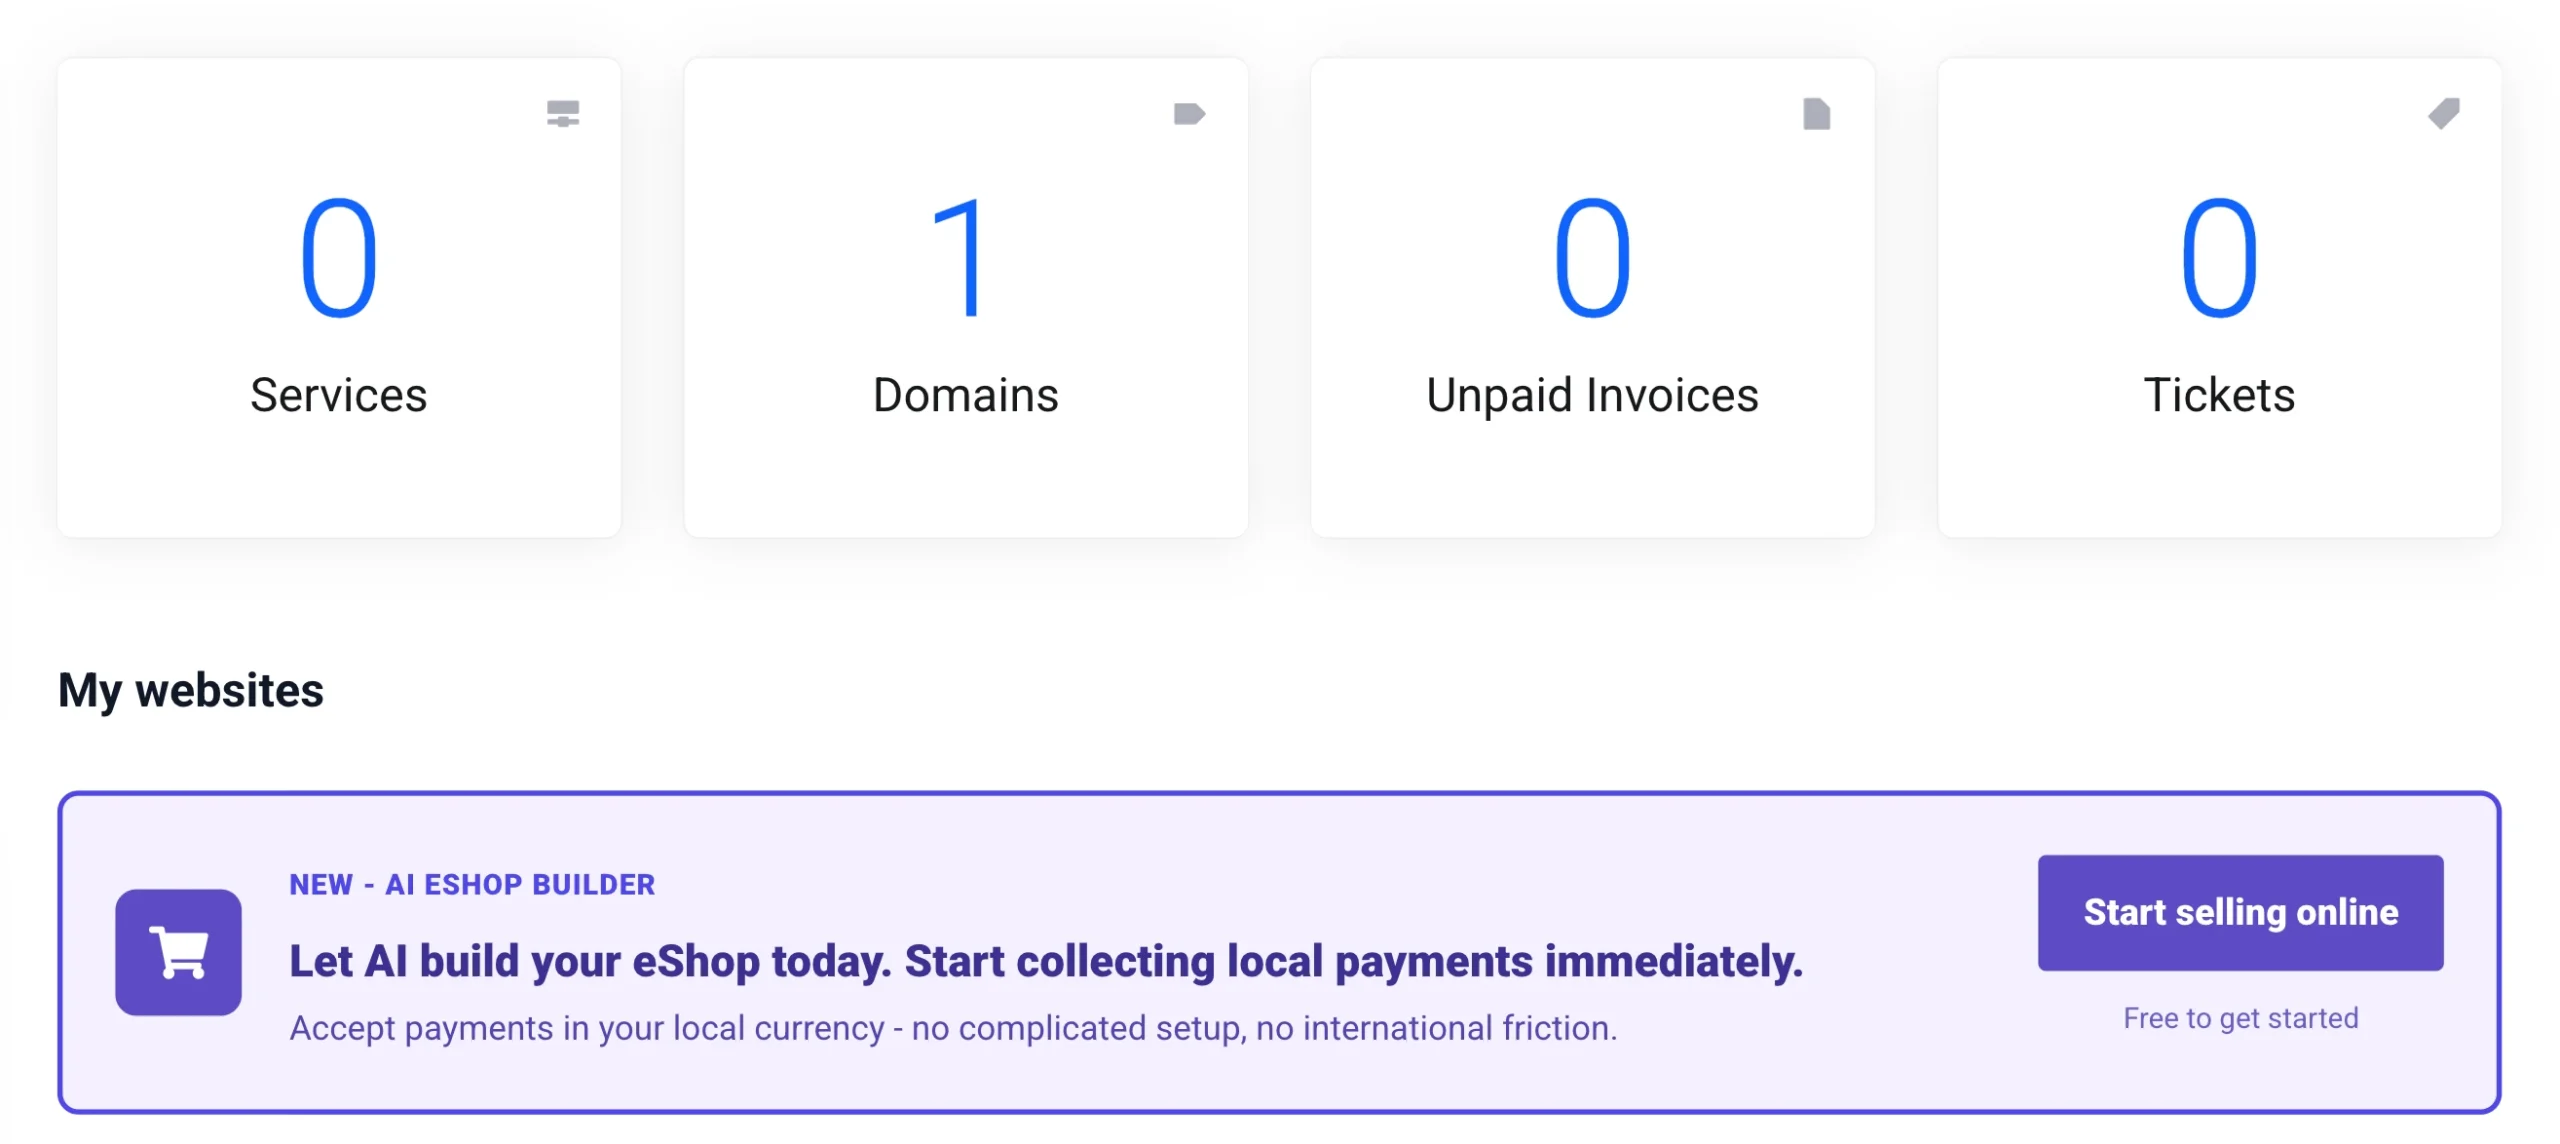Click the My websites heading
The height and width of the screenshot is (1144, 2560).
tap(191, 691)
